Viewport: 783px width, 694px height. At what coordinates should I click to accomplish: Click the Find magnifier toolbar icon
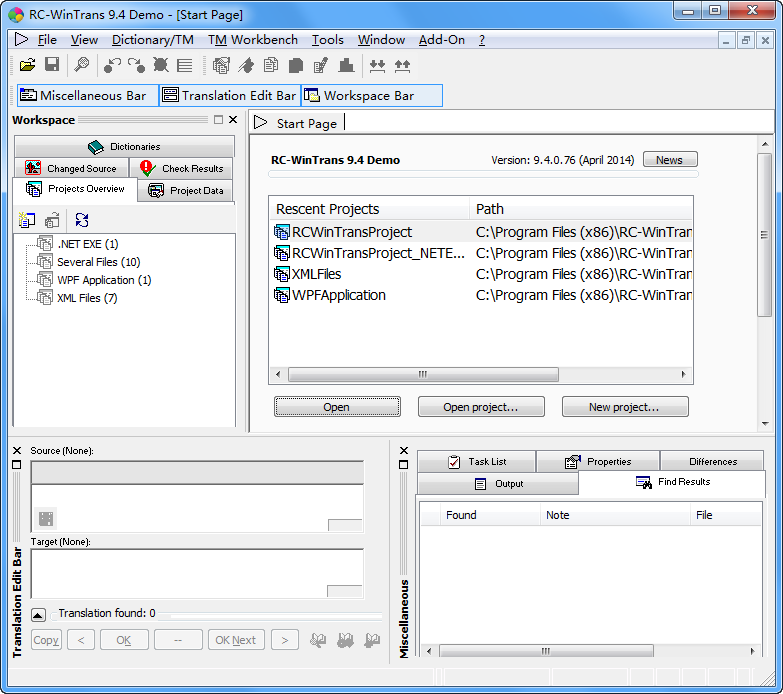point(81,65)
